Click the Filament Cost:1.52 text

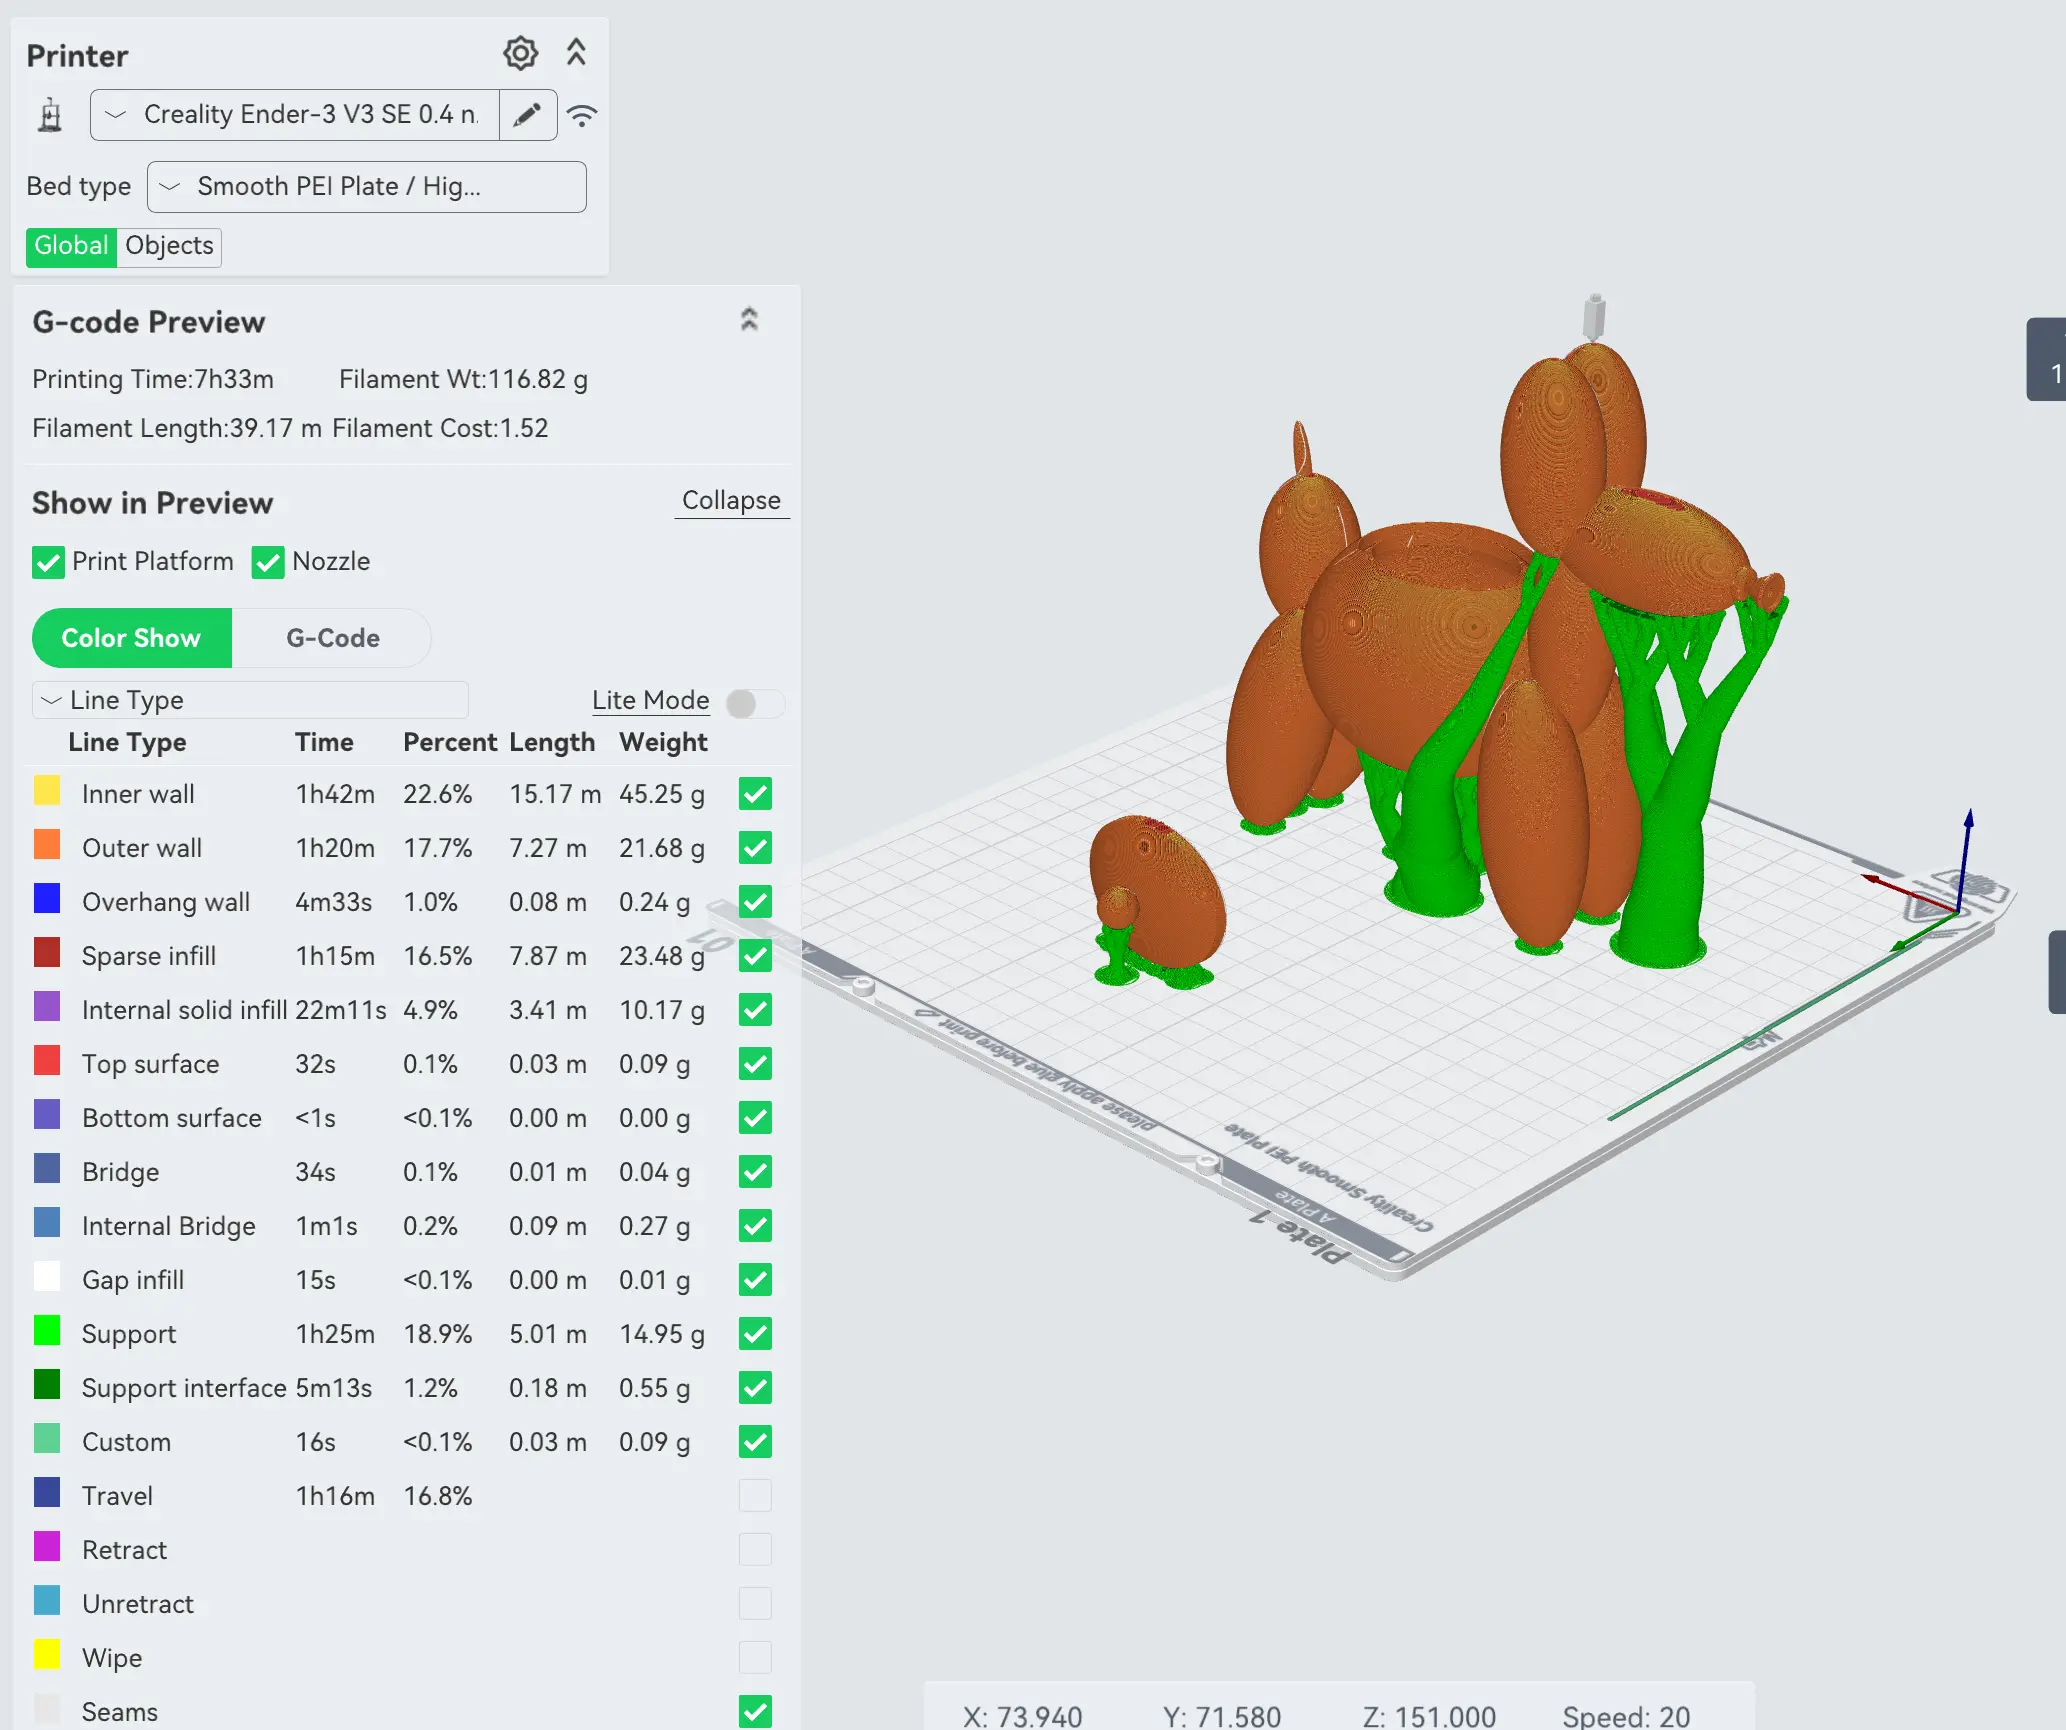click(x=440, y=429)
